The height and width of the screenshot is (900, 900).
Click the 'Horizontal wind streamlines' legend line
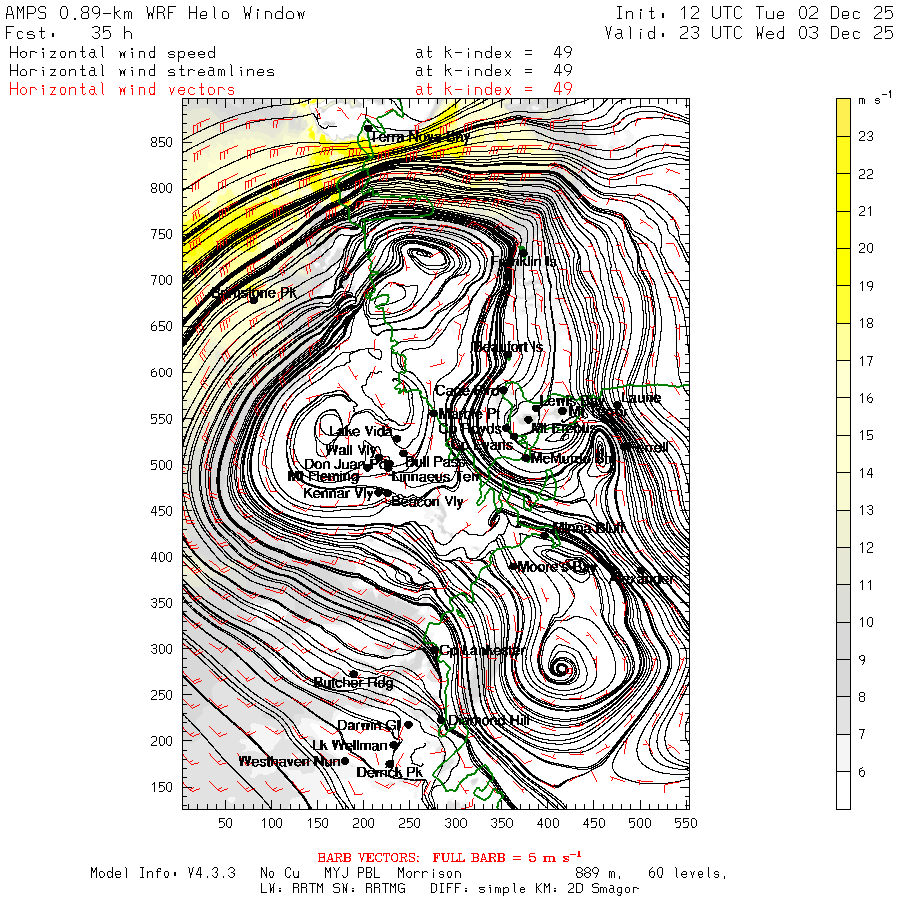(x=142, y=71)
